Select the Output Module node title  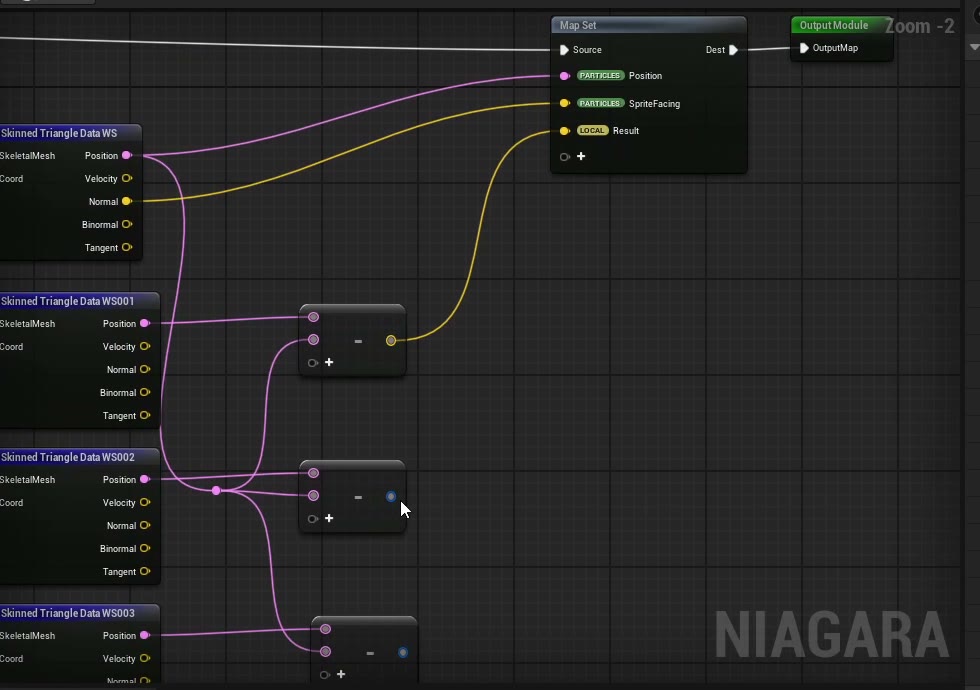click(834, 26)
